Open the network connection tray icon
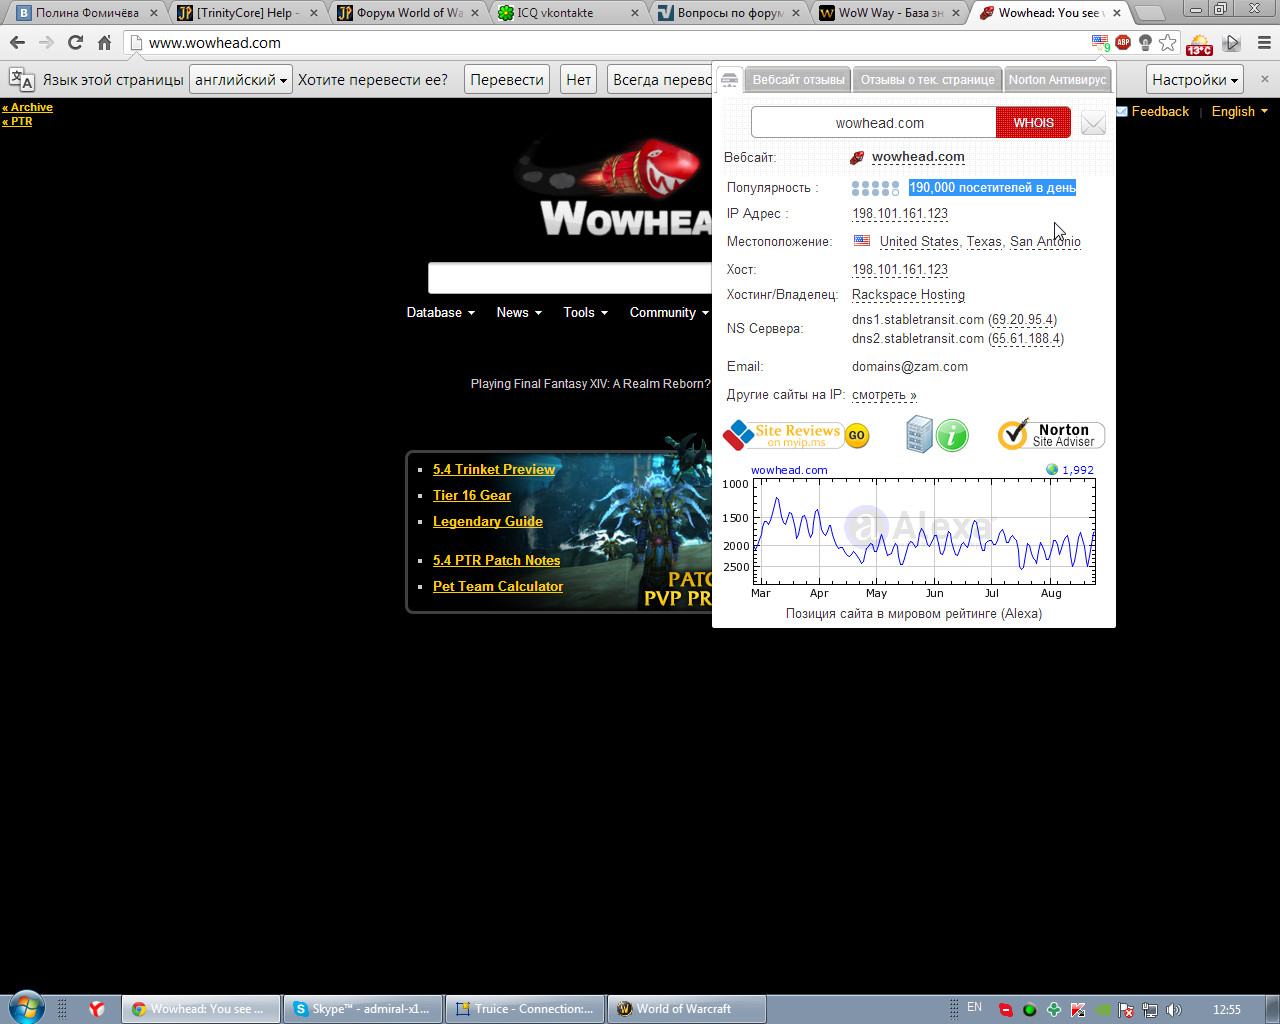 pyautogui.click(x=1150, y=1010)
